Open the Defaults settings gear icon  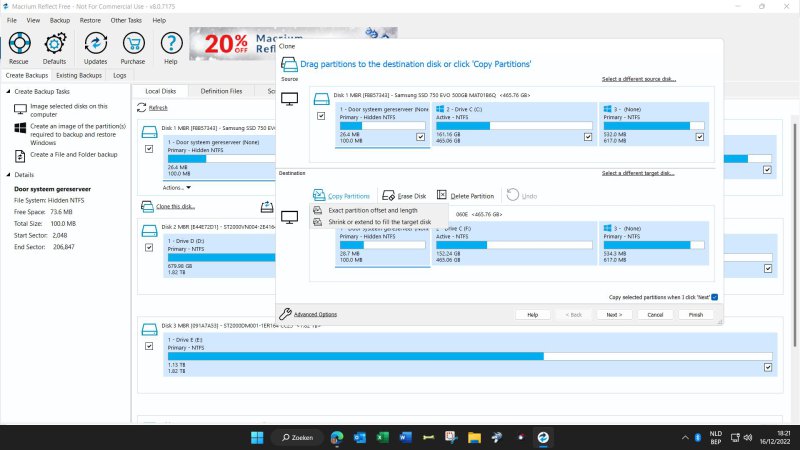(x=55, y=43)
